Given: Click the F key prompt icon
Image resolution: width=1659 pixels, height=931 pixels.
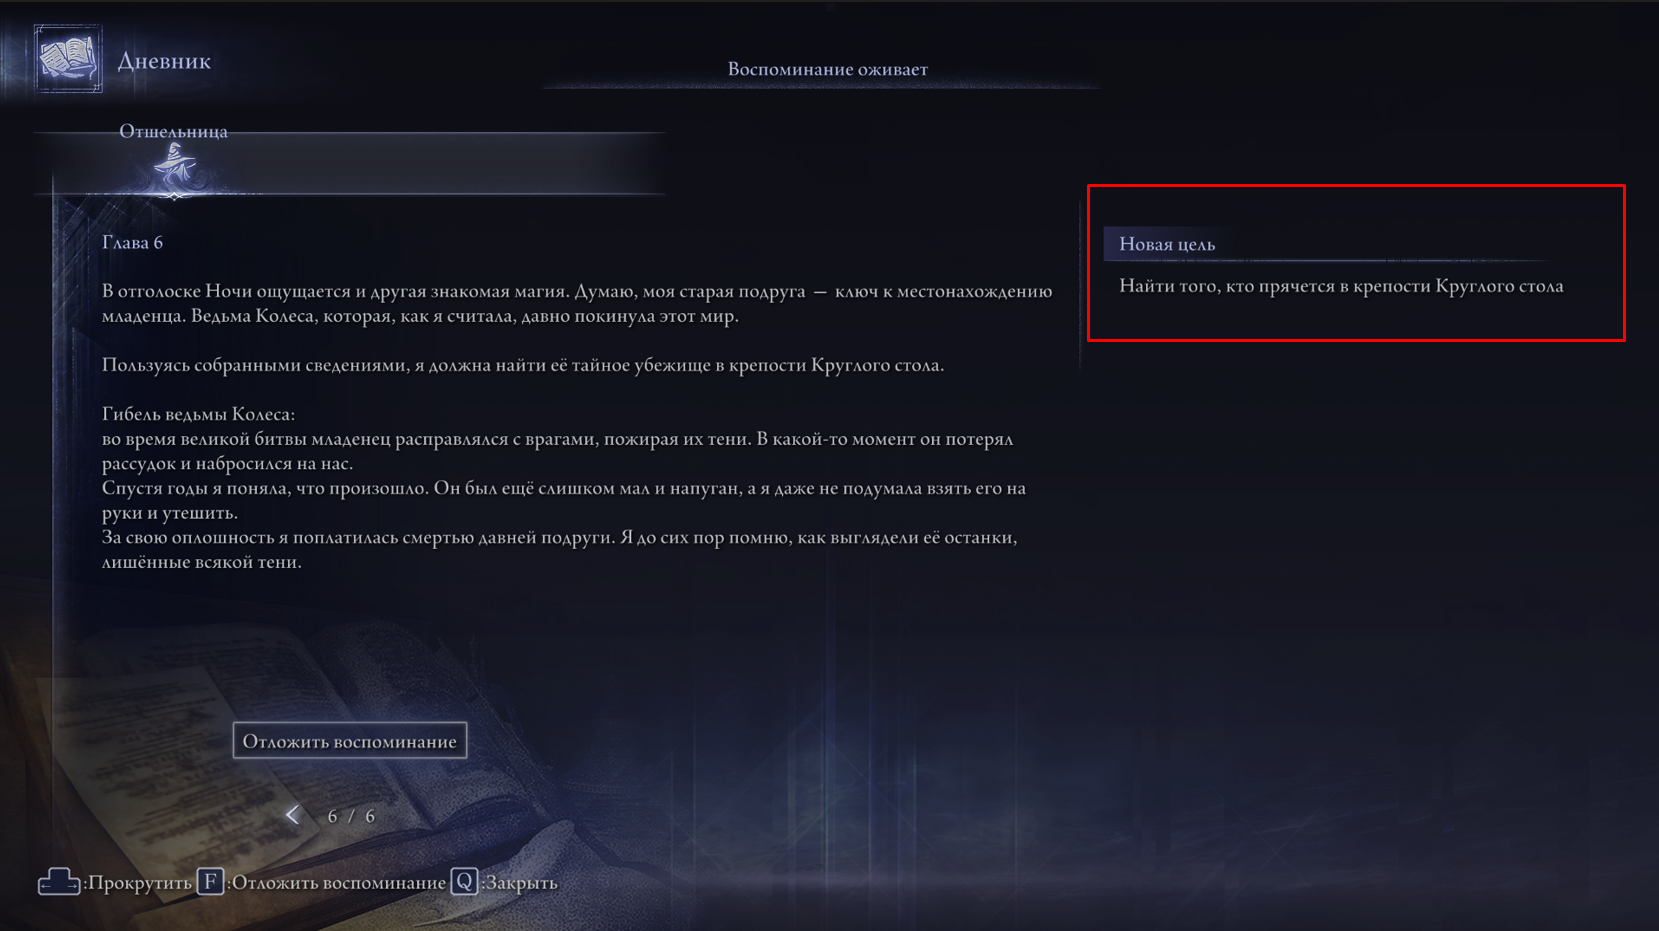Looking at the screenshot, I should [210, 882].
